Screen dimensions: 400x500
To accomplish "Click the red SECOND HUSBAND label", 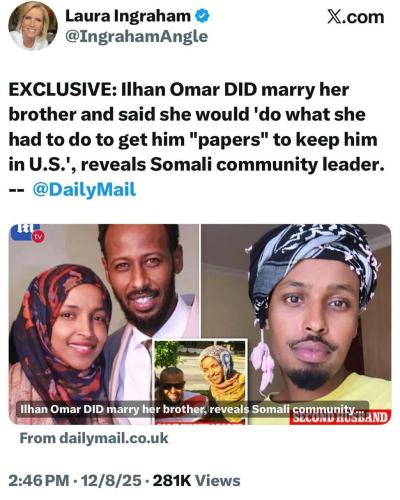I will click(x=339, y=418).
